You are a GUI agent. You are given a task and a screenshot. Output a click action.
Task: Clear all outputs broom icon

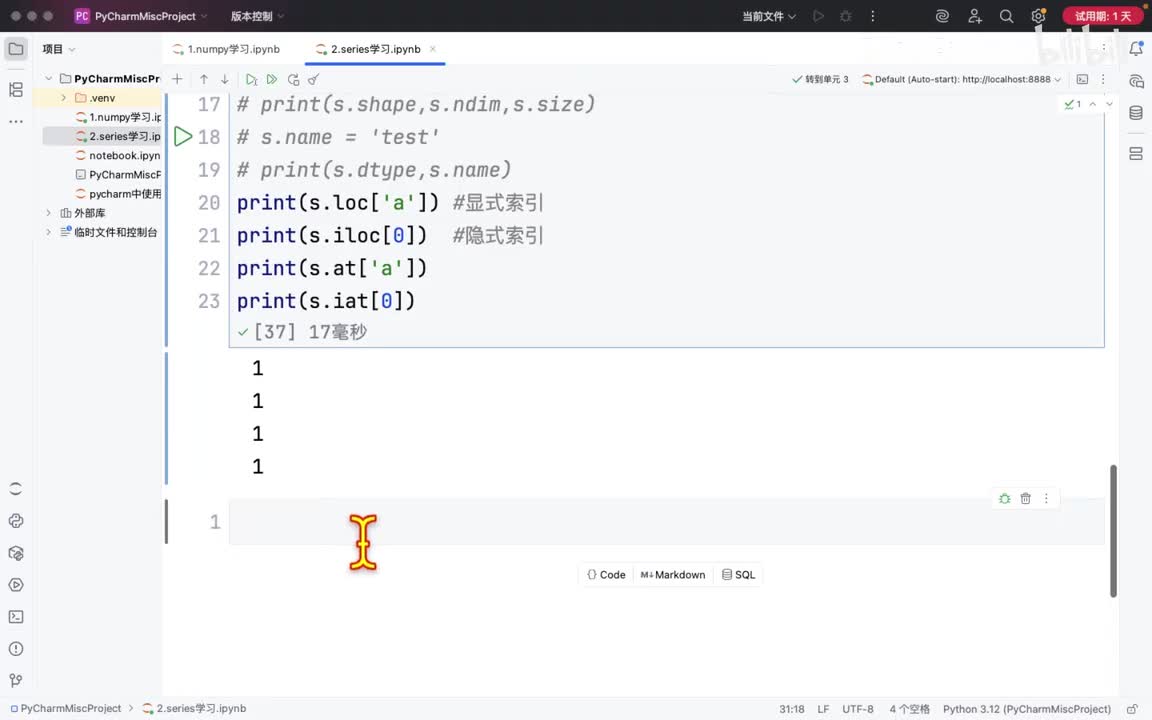coord(314,79)
